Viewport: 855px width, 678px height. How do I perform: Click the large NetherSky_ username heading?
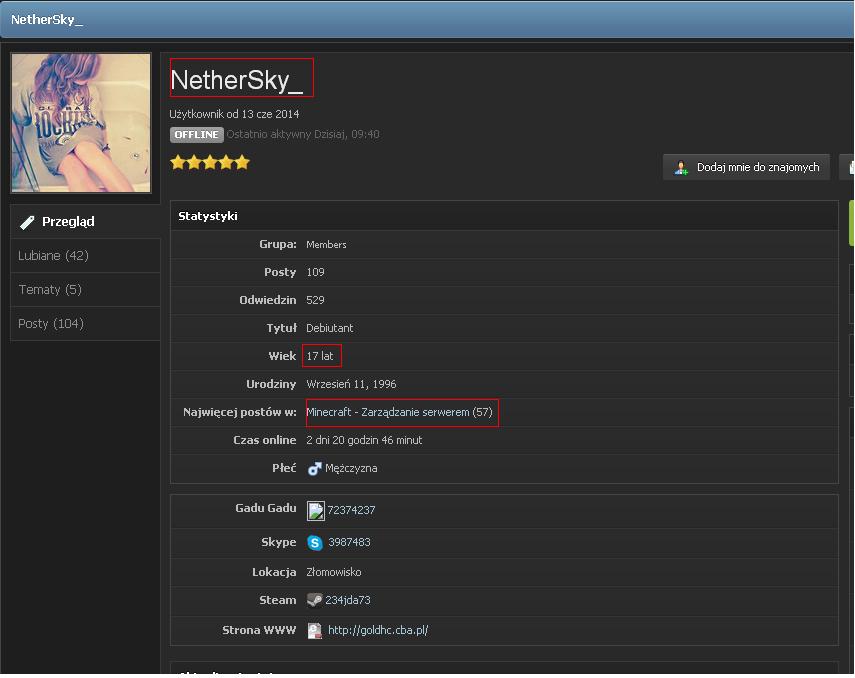(236, 80)
